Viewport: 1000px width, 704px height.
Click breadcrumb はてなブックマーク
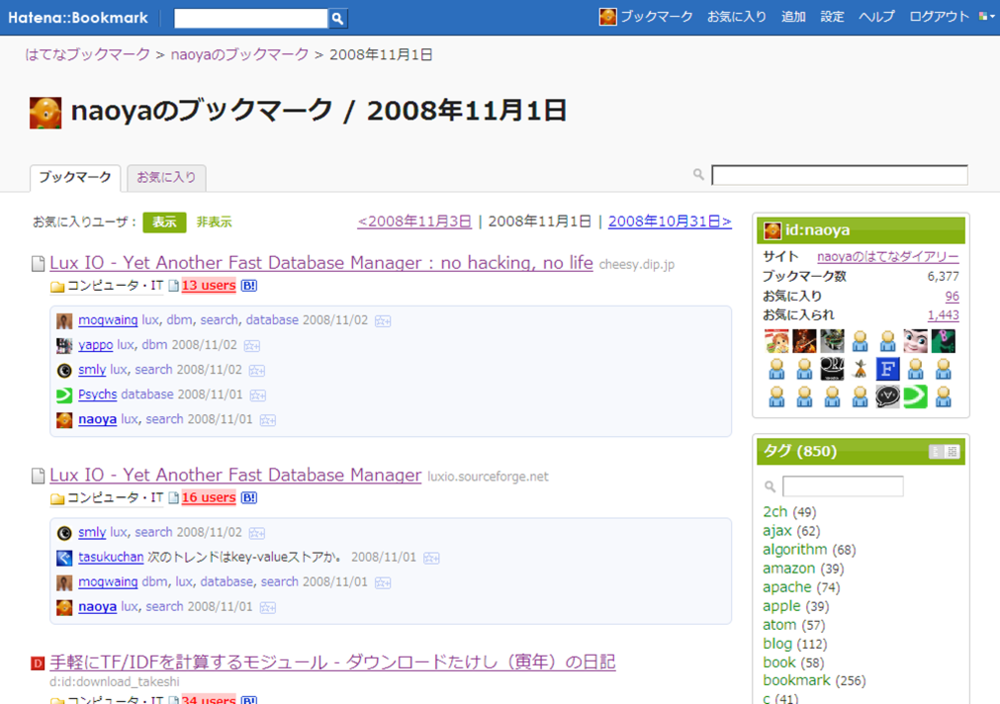87,55
